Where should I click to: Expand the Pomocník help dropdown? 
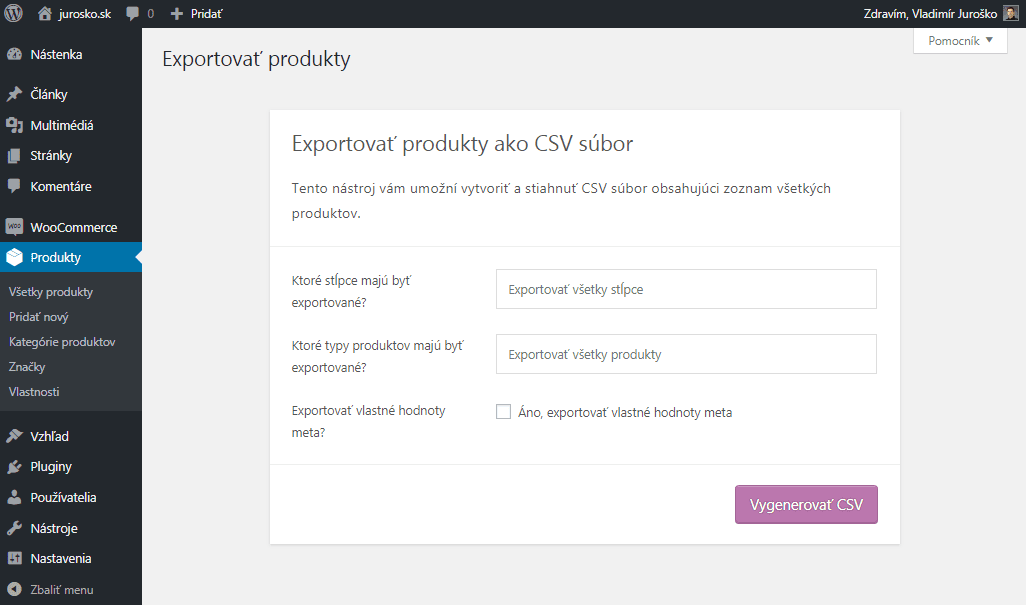click(x=960, y=41)
